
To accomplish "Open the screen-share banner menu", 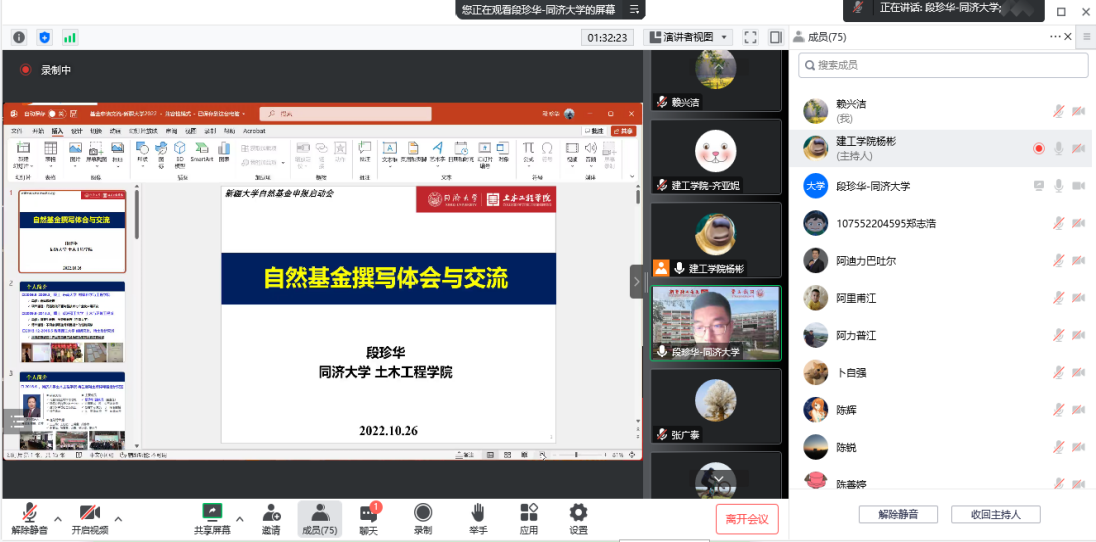I will pyautogui.click(x=633, y=9).
